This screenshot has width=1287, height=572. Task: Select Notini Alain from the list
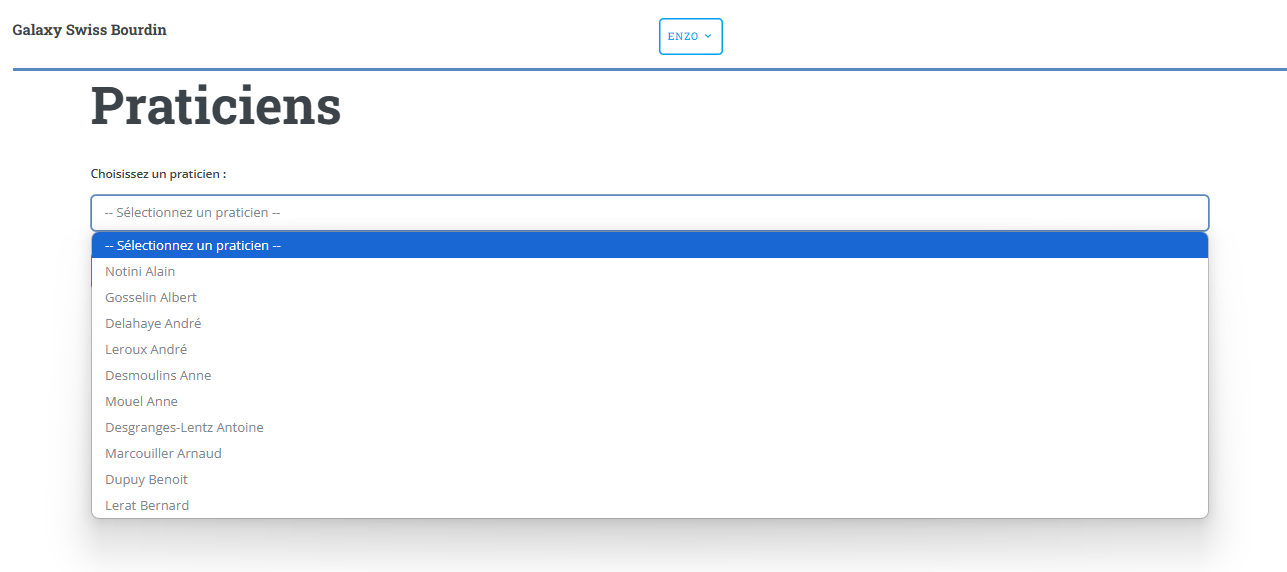[140, 271]
